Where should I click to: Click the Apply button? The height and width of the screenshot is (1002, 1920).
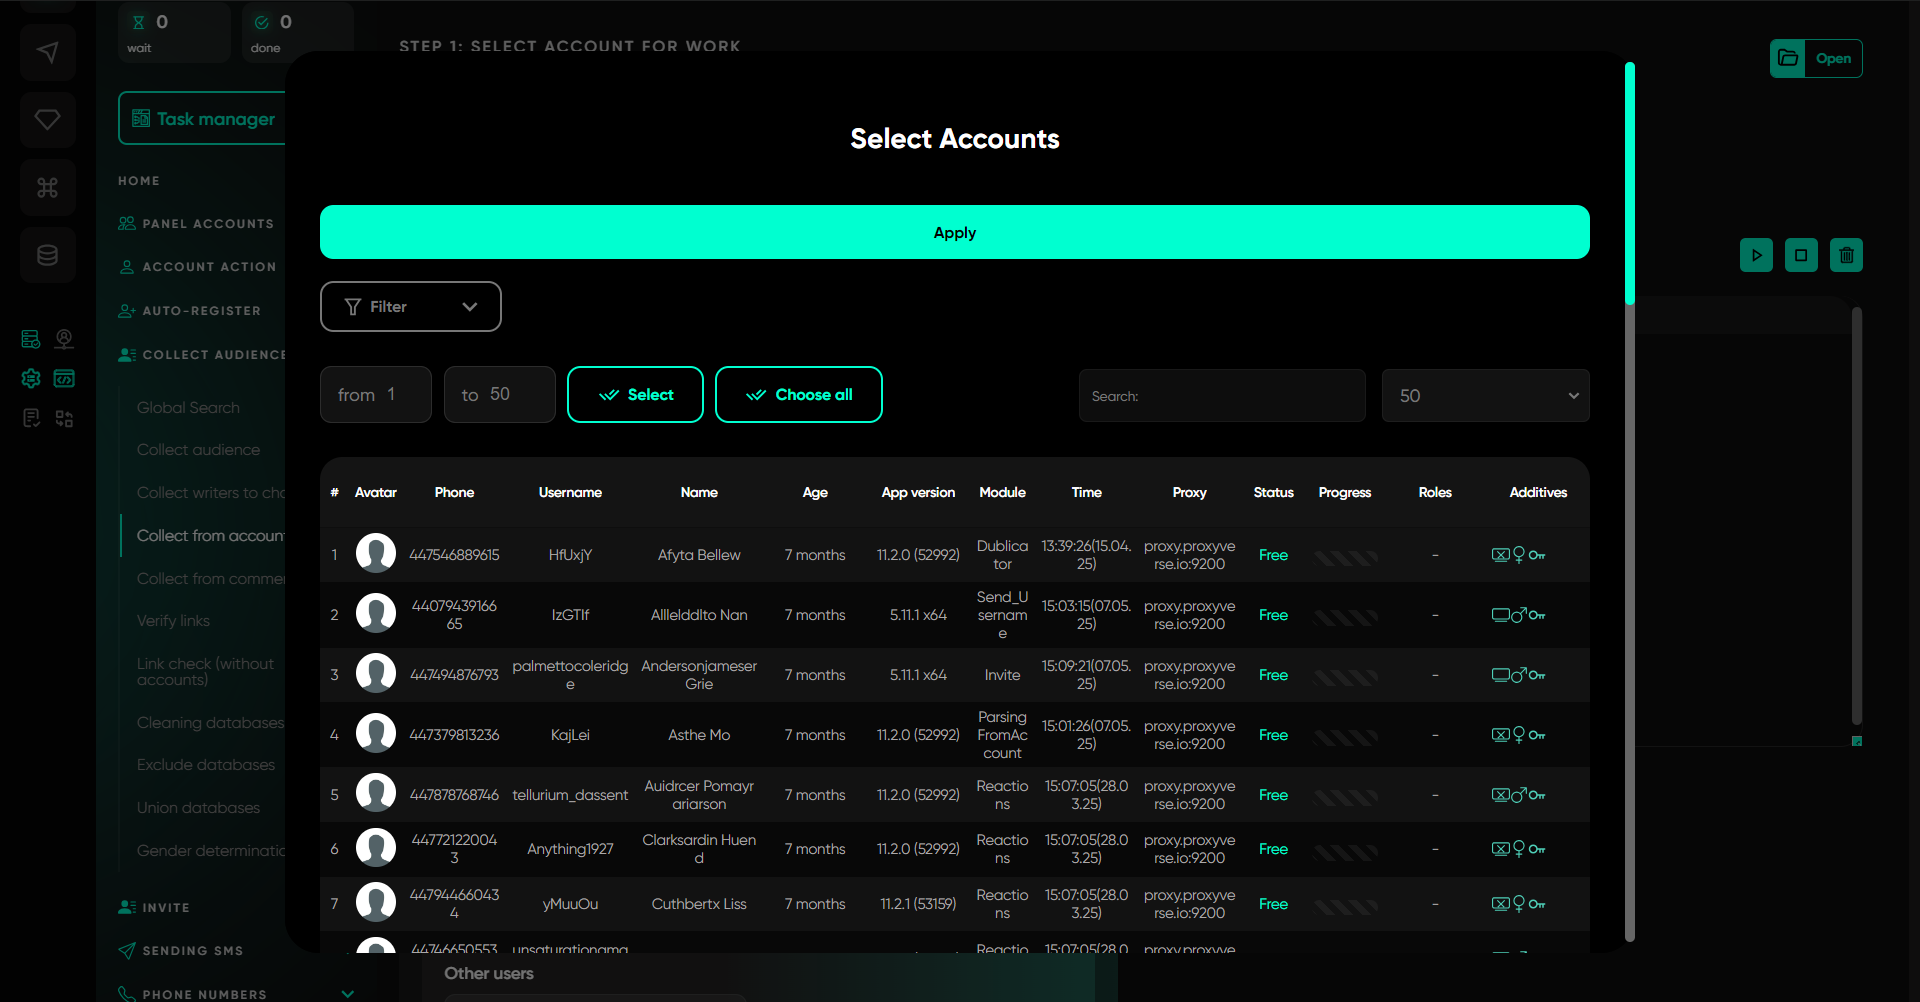[954, 233]
